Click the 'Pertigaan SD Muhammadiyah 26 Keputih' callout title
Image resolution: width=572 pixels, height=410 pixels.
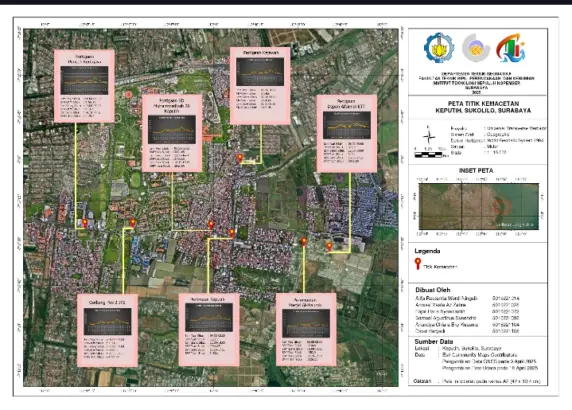tap(172, 105)
